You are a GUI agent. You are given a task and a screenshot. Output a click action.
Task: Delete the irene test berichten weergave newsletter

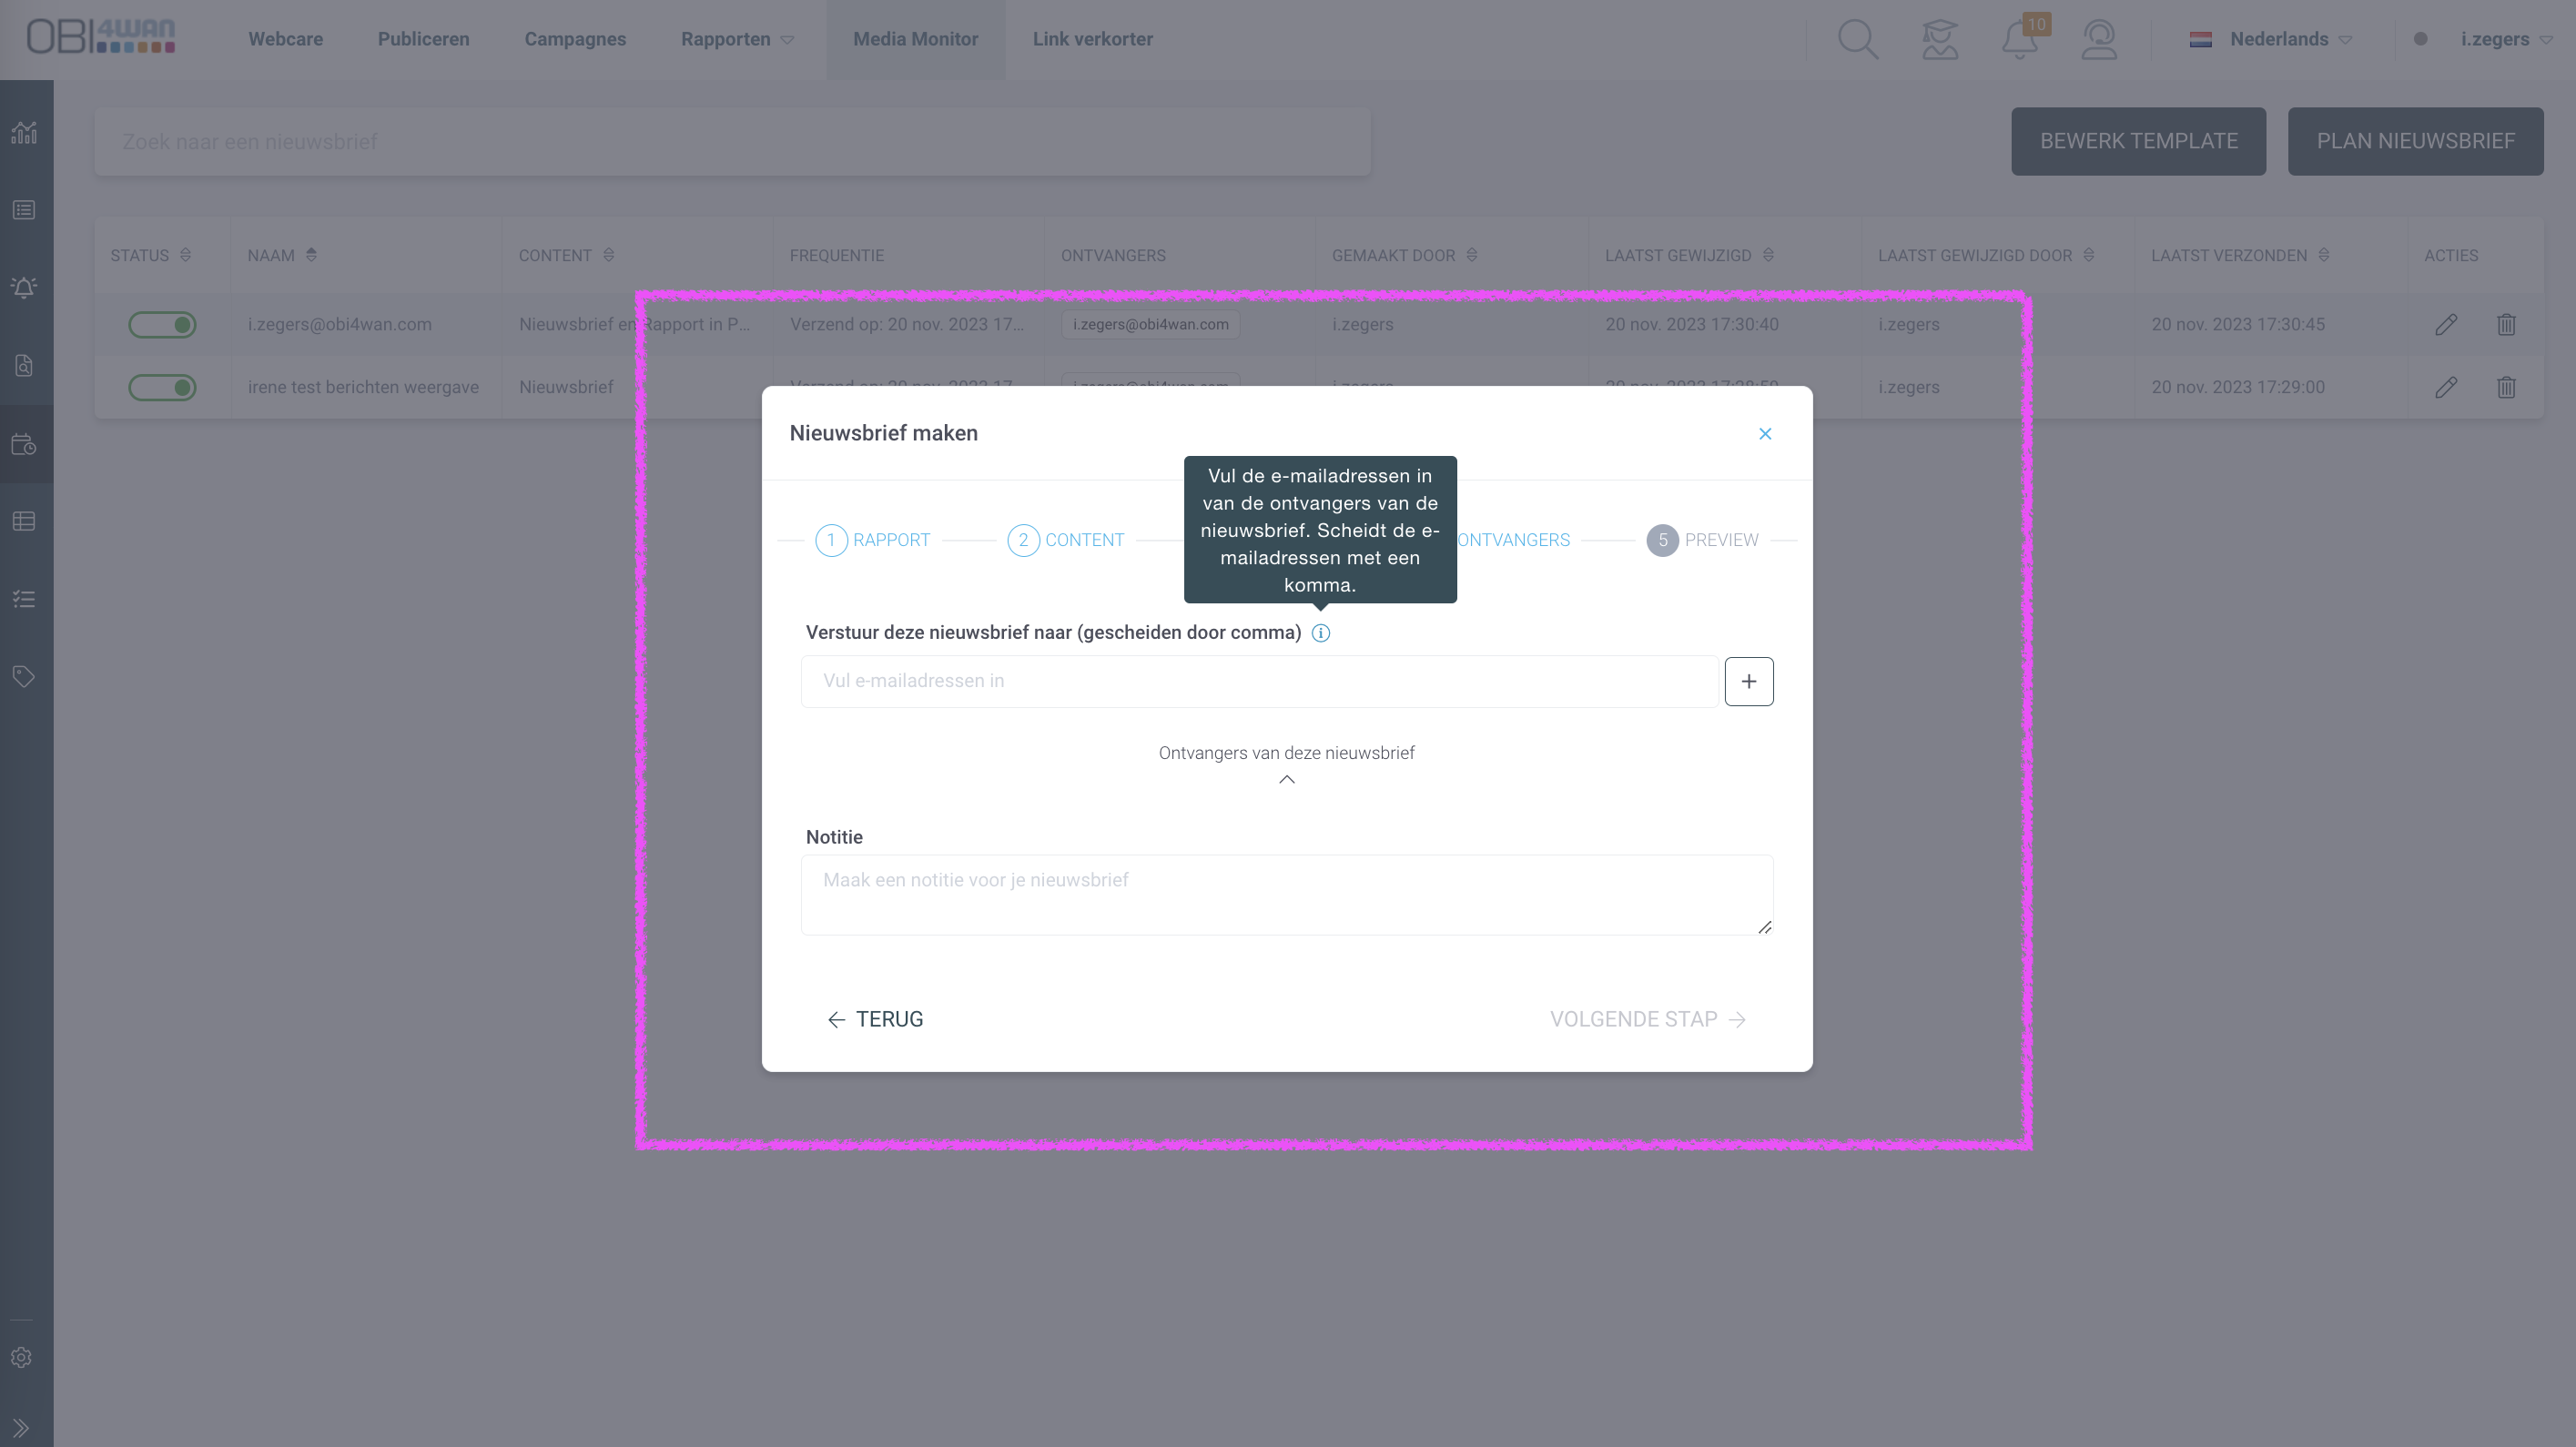tap(2506, 387)
